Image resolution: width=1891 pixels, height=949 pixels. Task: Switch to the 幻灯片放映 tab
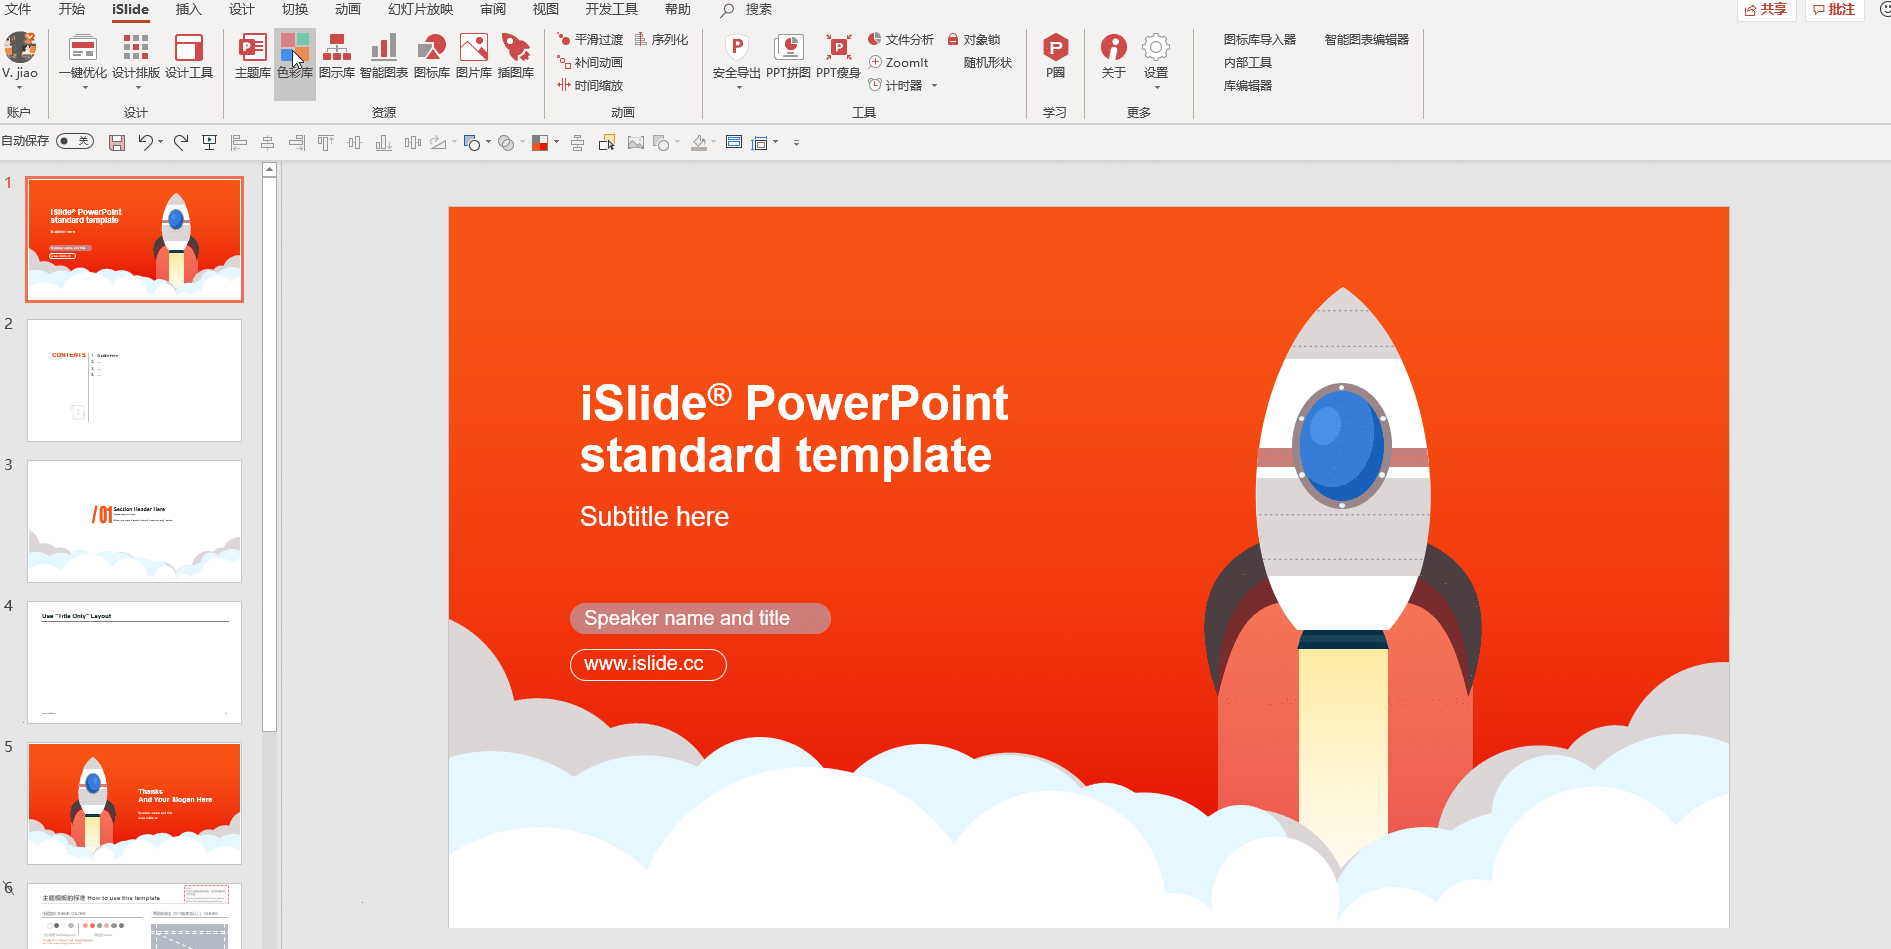coord(420,10)
